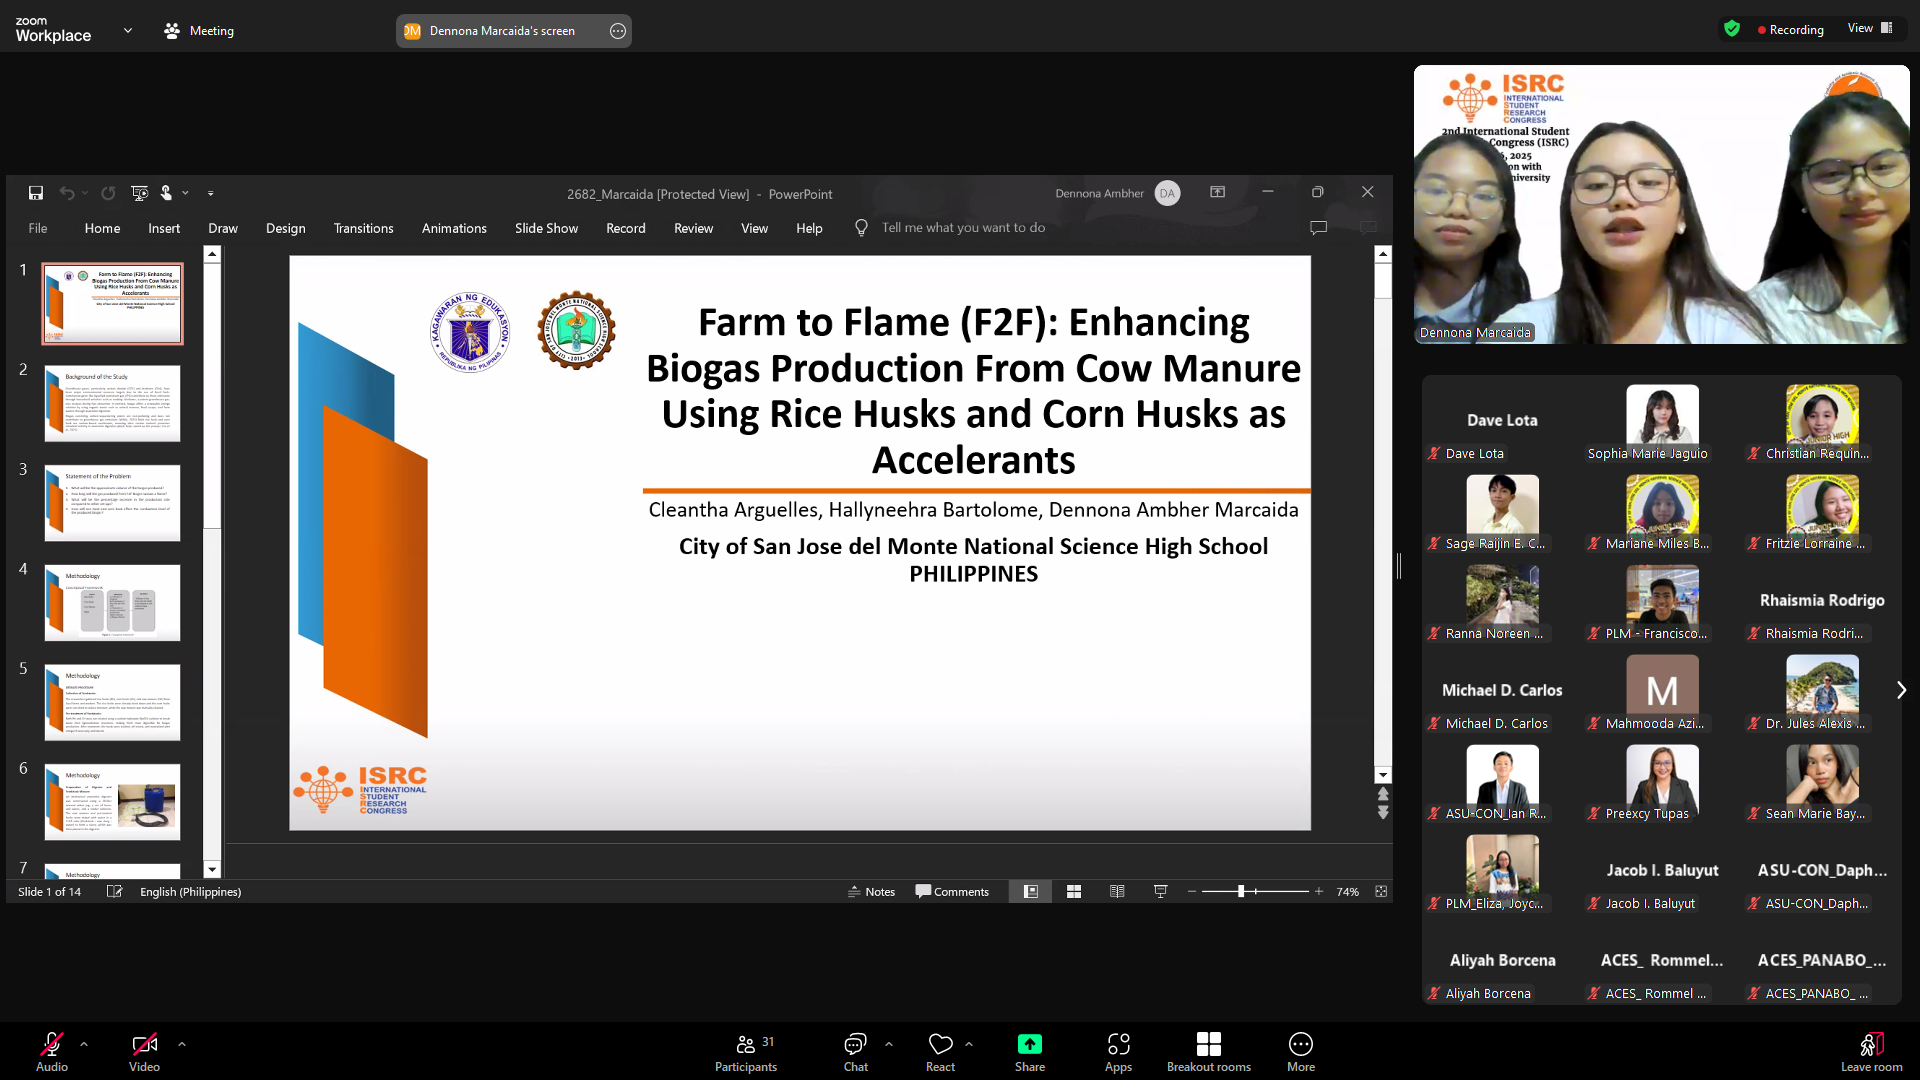The image size is (1920, 1080).
Task: Open the Zoom Workplace dropdown chevron
Action: [128, 31]
